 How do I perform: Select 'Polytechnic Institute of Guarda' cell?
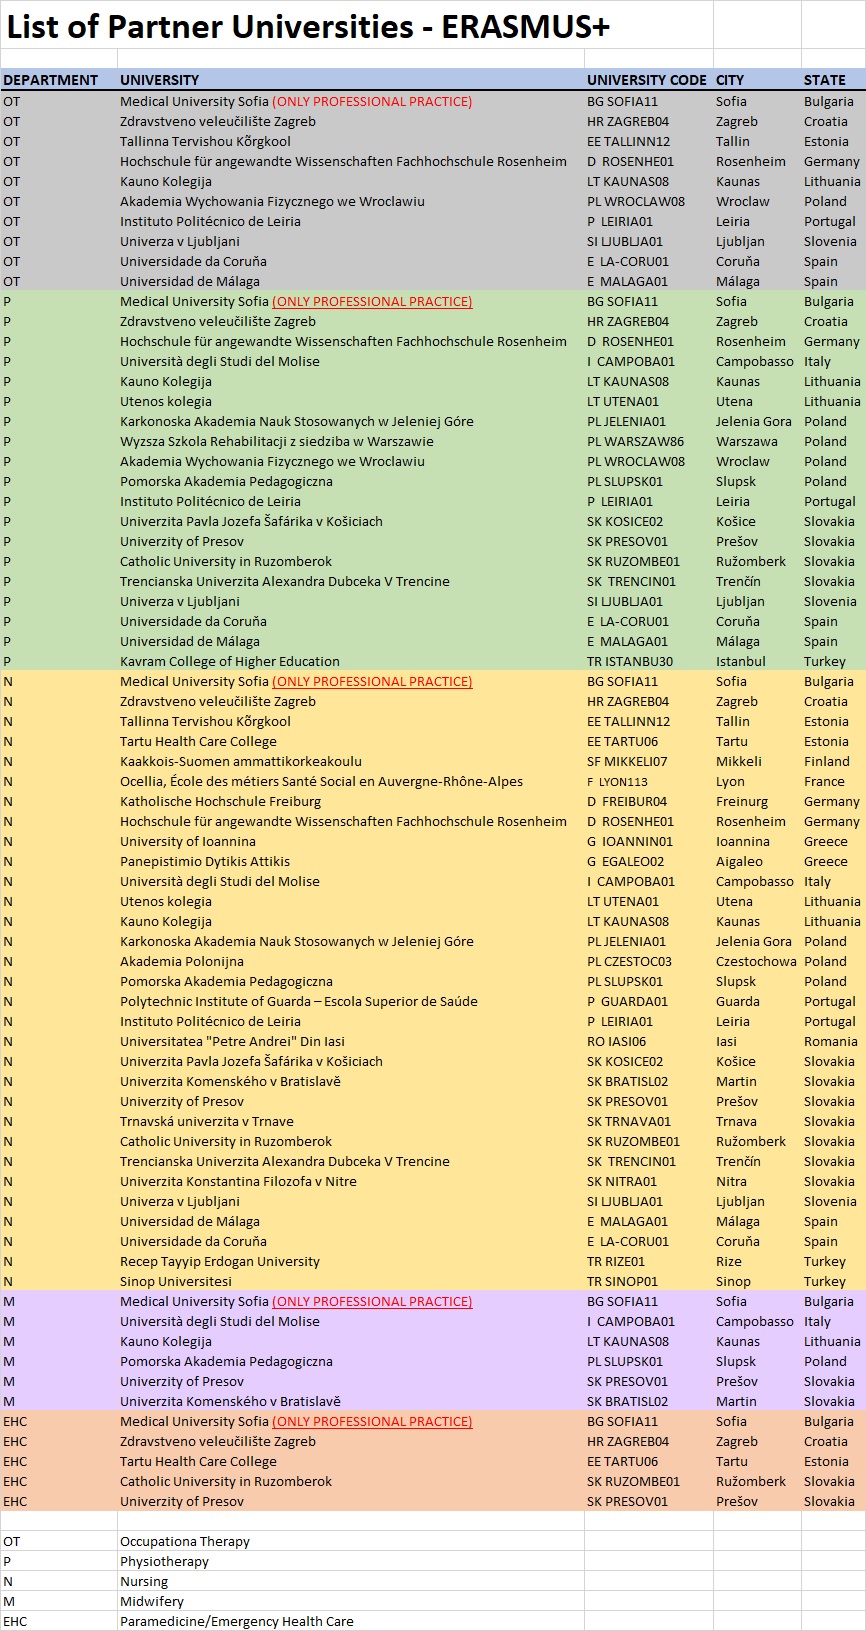[299, 1001]
